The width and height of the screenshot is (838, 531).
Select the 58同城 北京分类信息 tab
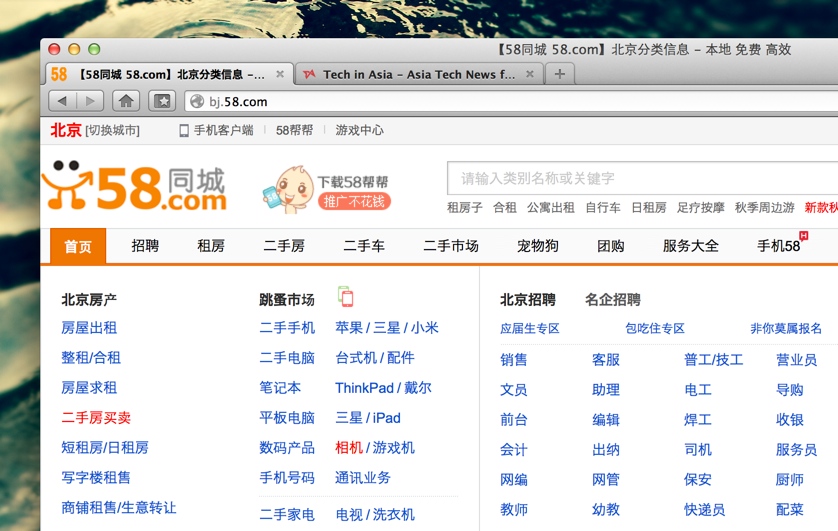pyautogui.click(x=169, y=74)
